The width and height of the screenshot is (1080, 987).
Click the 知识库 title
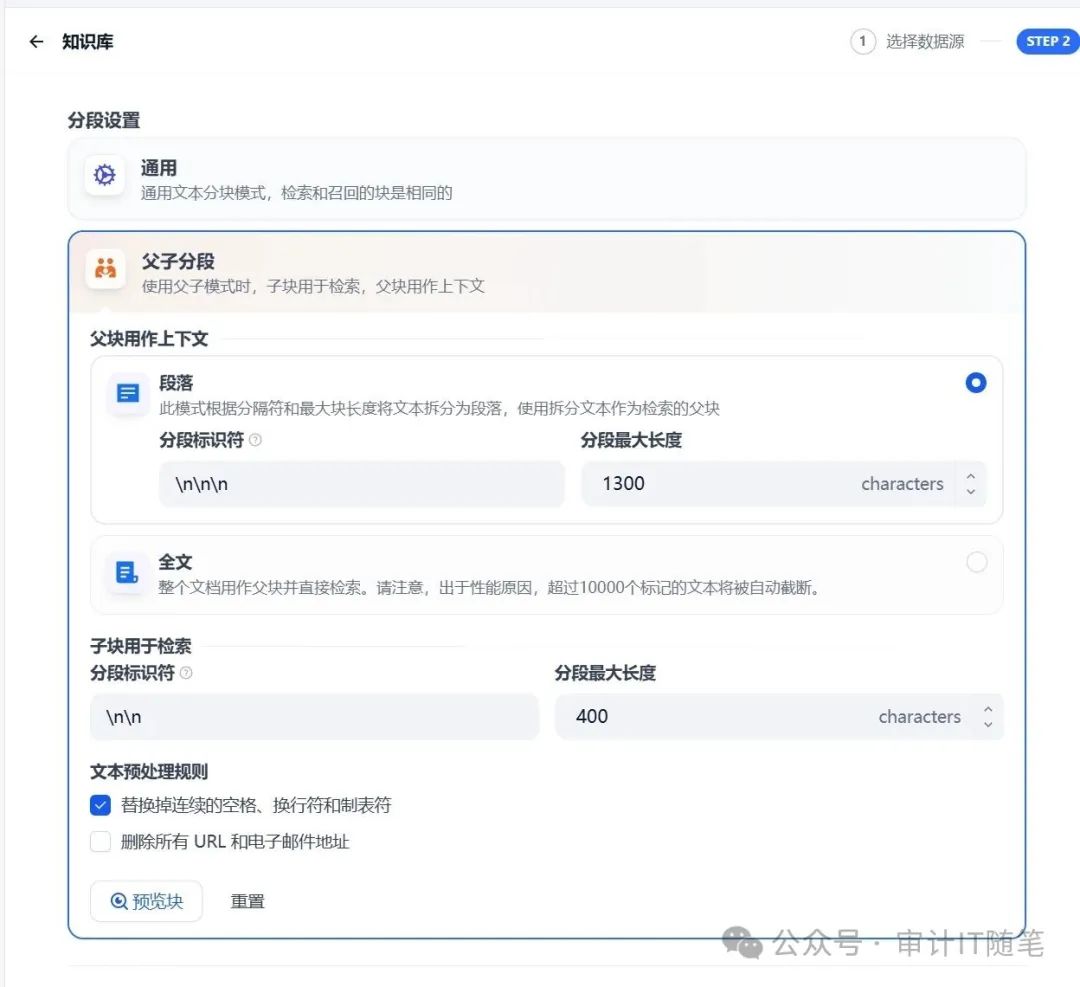tap(87, 42)
